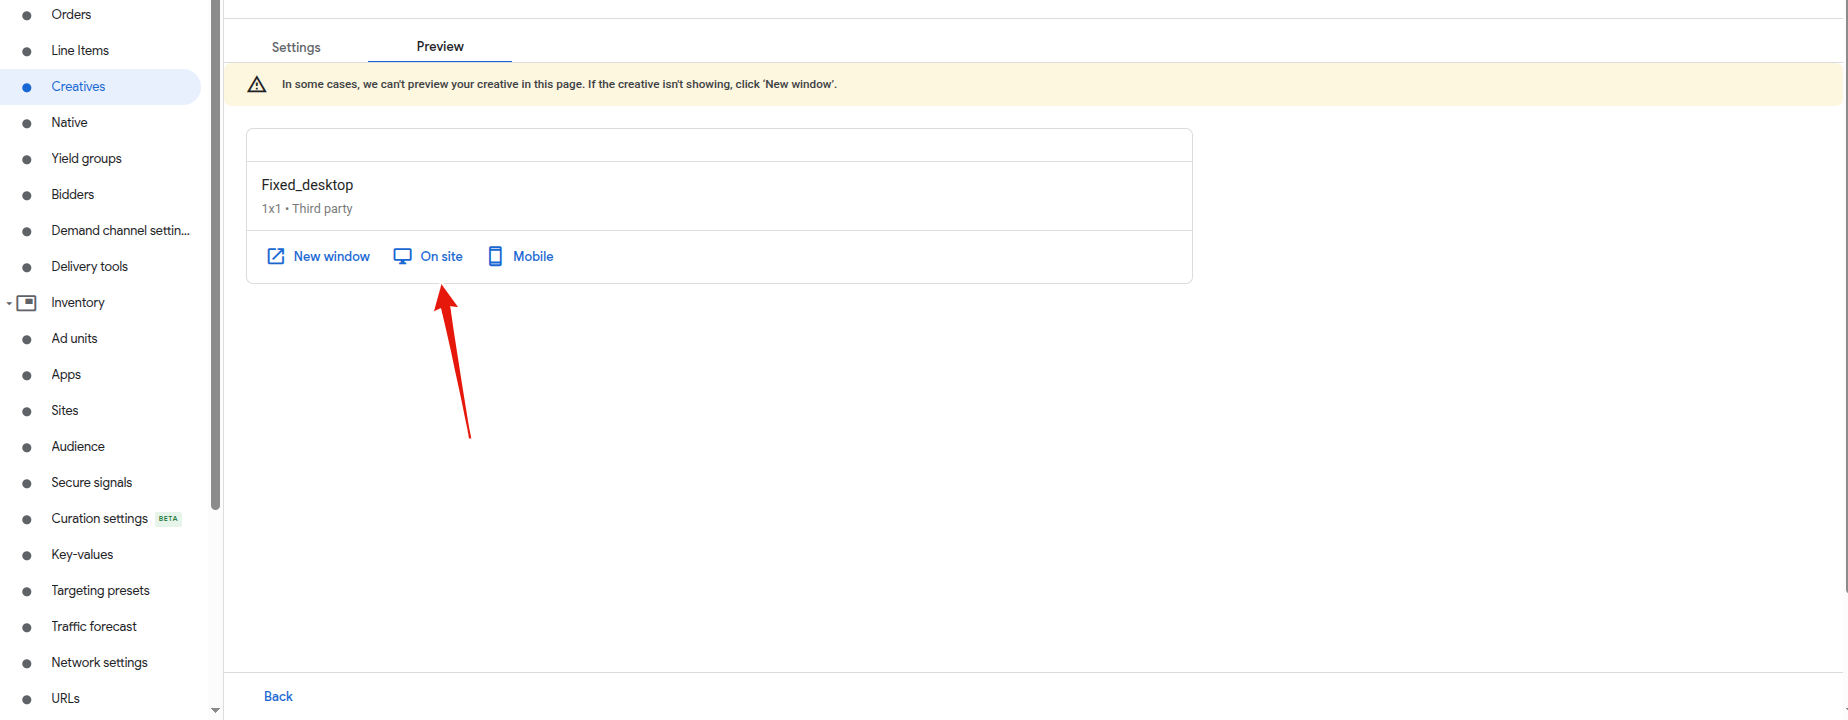Click the Fixed_desktop creative name
This screenshot has width=1848, height=720.
307,185
